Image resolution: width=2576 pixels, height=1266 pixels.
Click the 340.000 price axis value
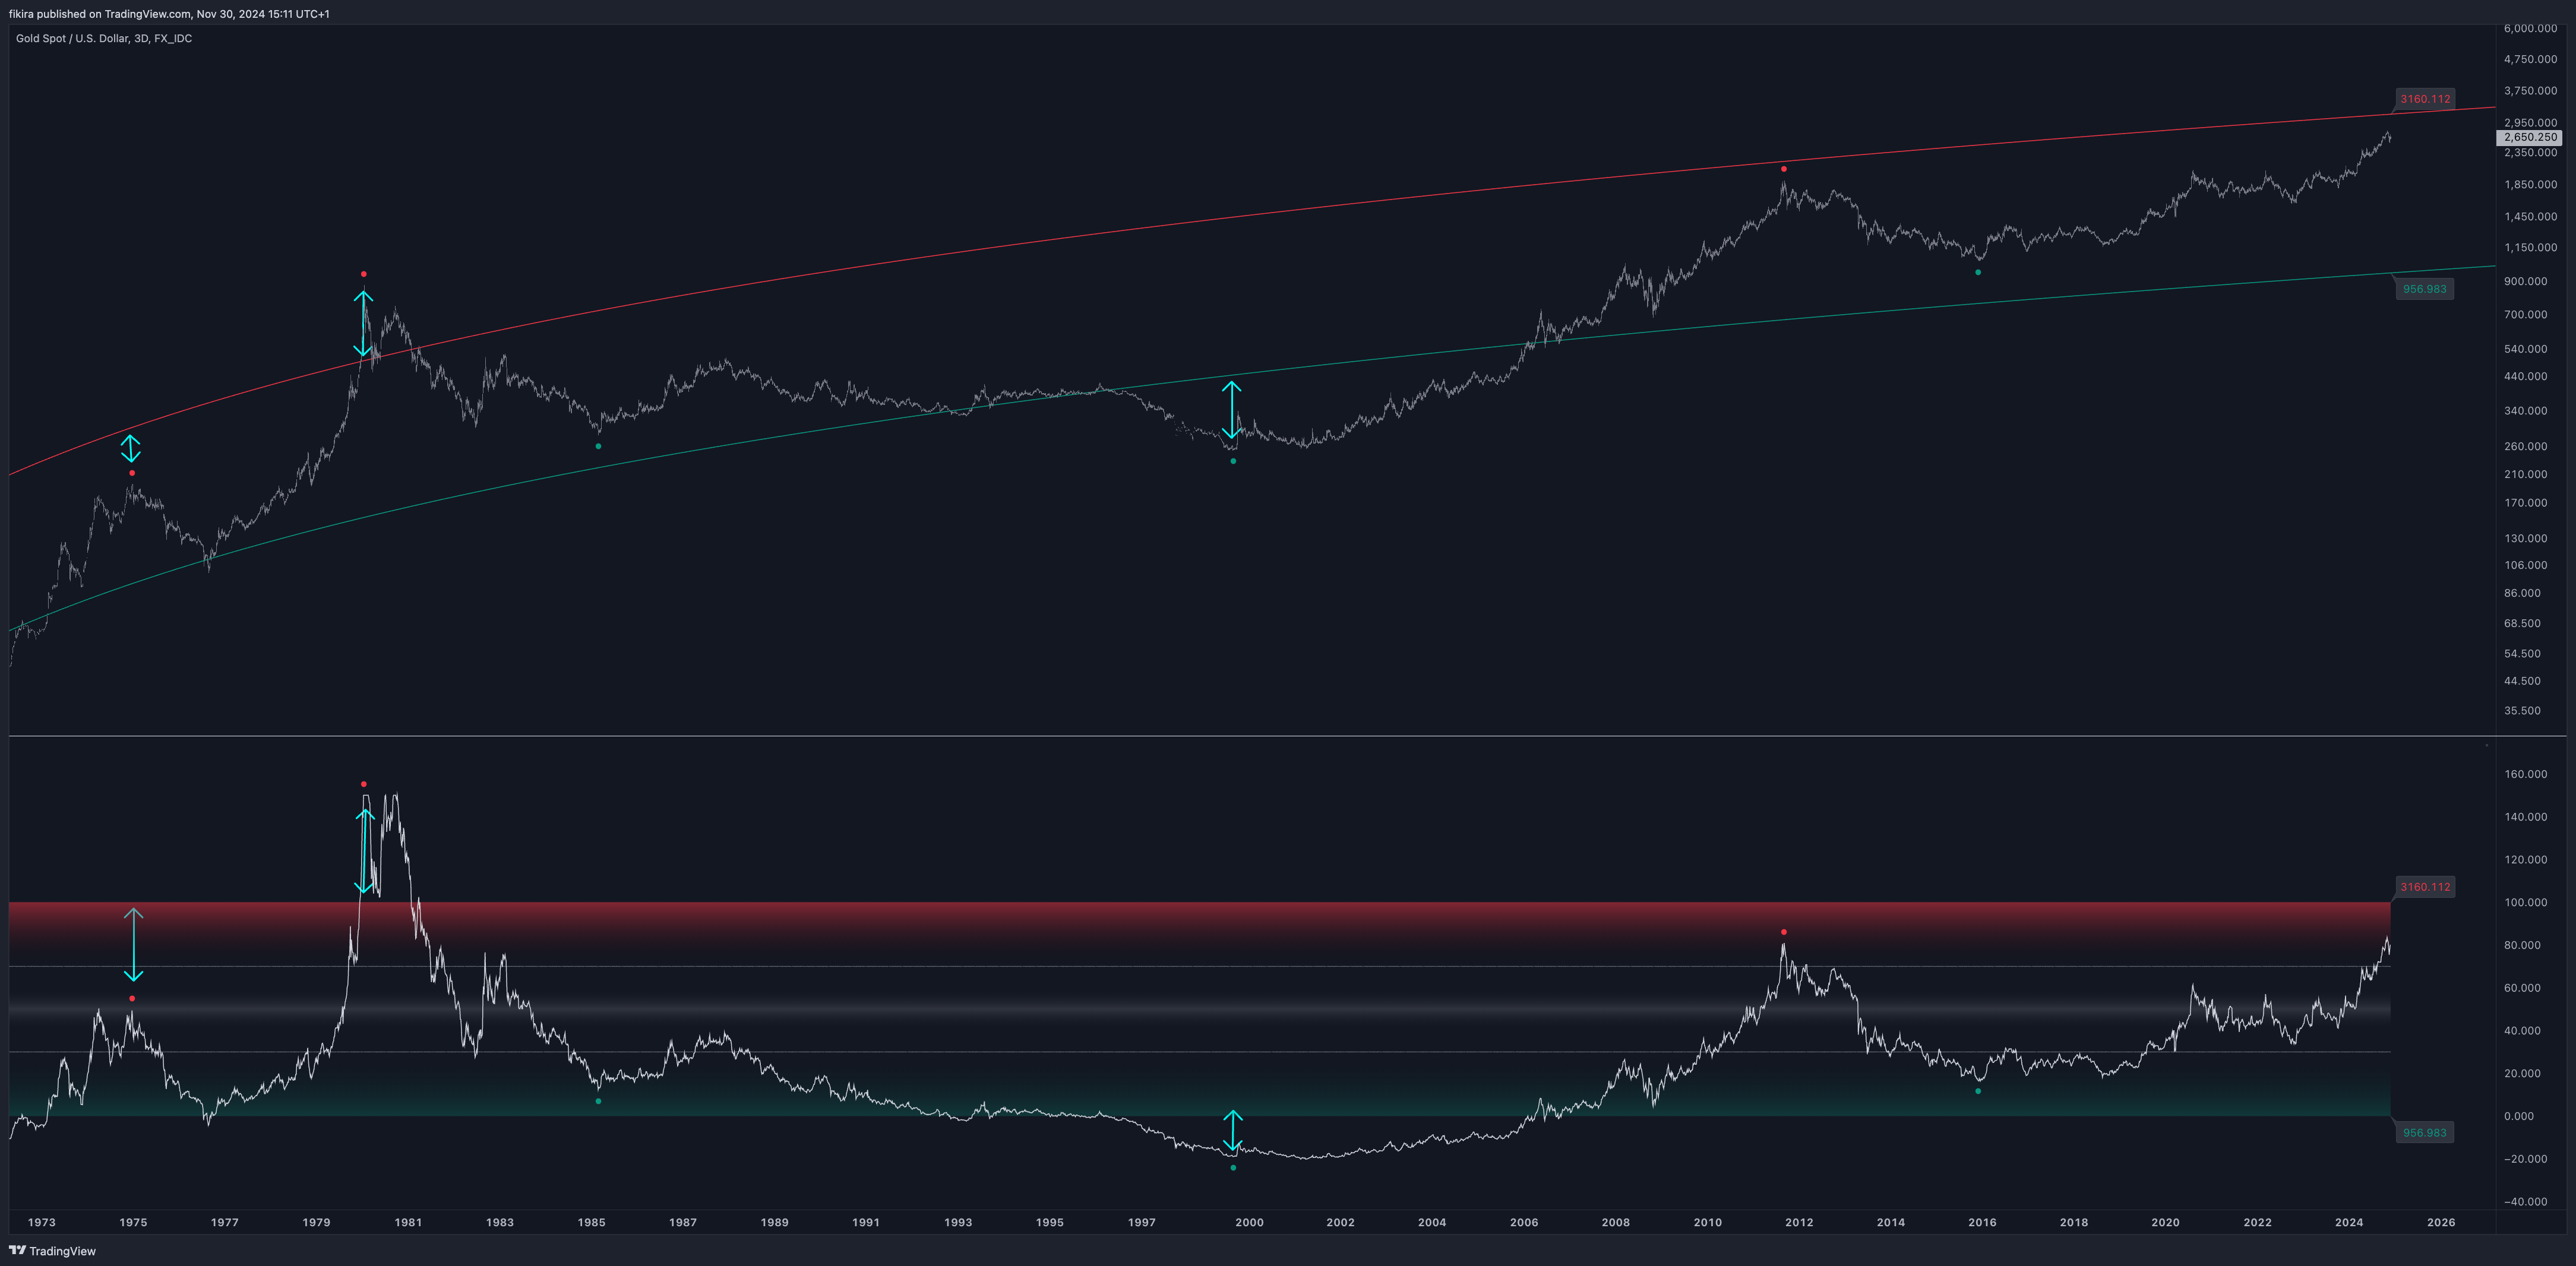pos(2526,411)
